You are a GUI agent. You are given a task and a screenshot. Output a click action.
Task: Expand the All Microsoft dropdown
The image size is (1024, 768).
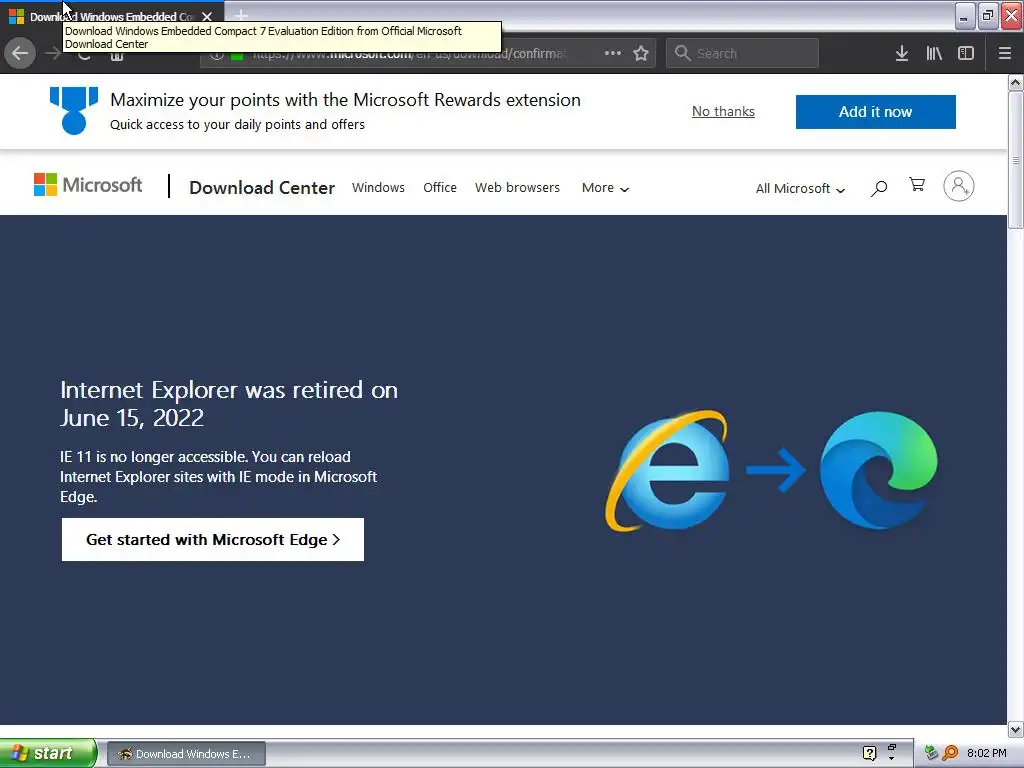(x=800, y=189)
